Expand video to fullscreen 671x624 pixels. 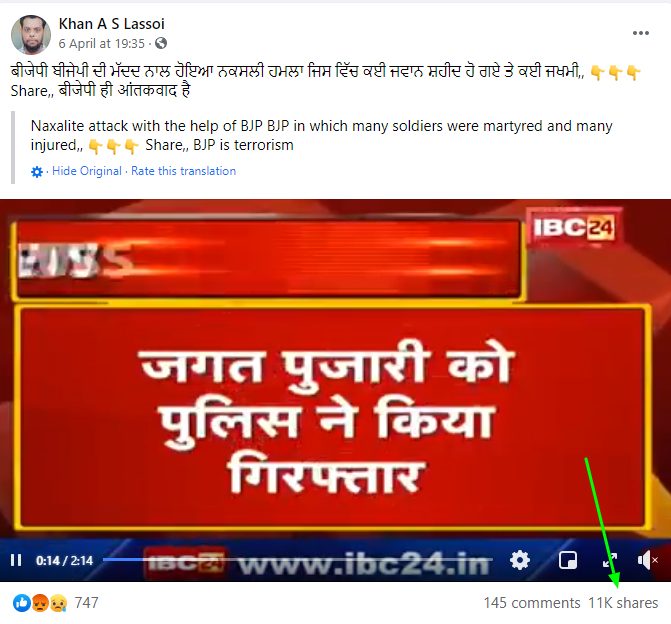tap(610, 560)
